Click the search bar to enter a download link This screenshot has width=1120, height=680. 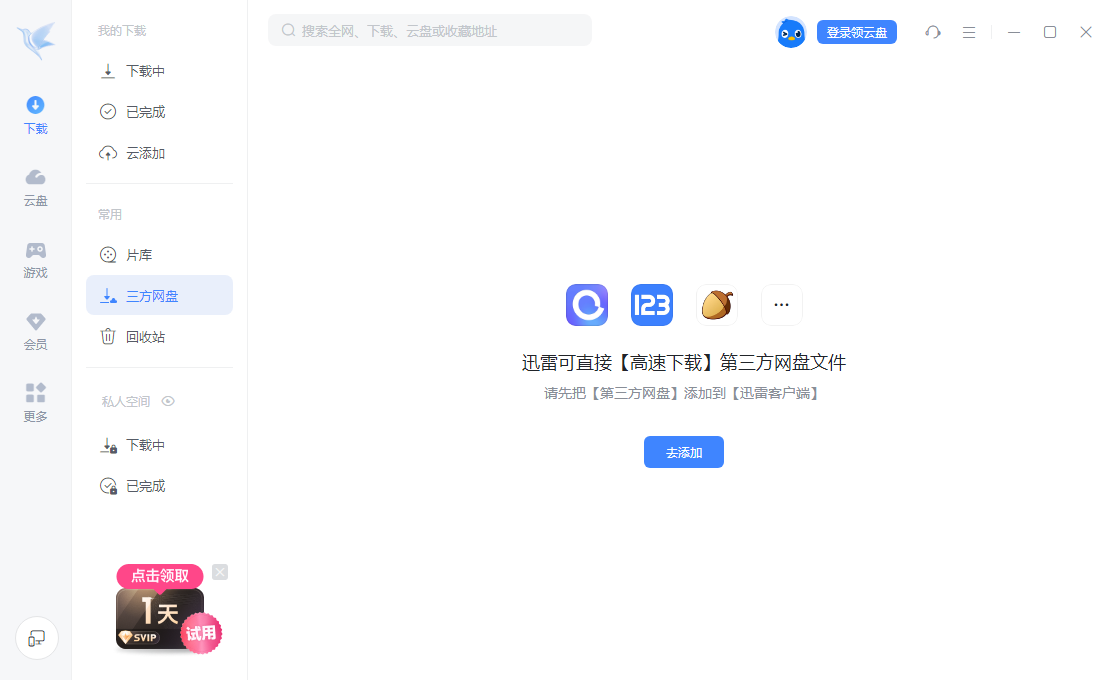(430, 30)
